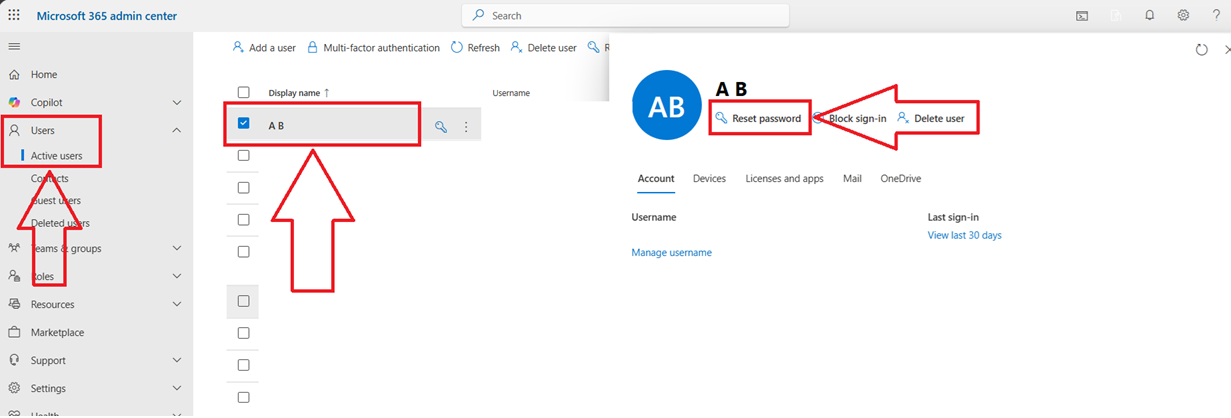
Task: Open the View last 30 days link
Action: coord(964,236)
